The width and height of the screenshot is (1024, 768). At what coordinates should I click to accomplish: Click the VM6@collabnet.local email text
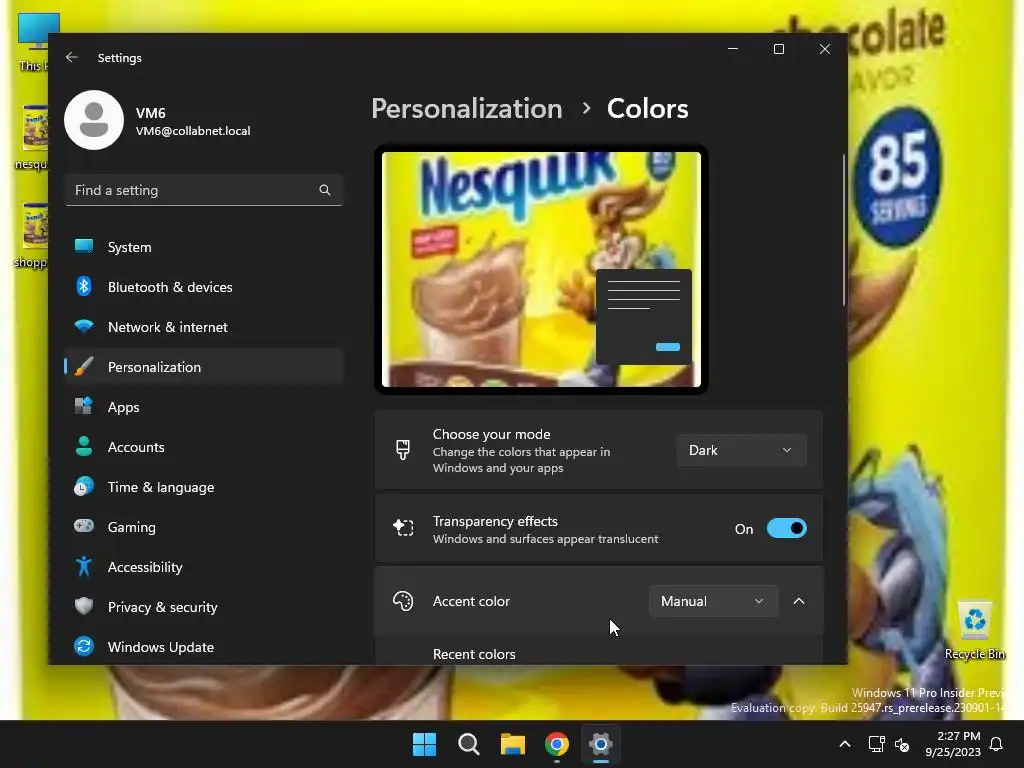[x=193, y=131]
